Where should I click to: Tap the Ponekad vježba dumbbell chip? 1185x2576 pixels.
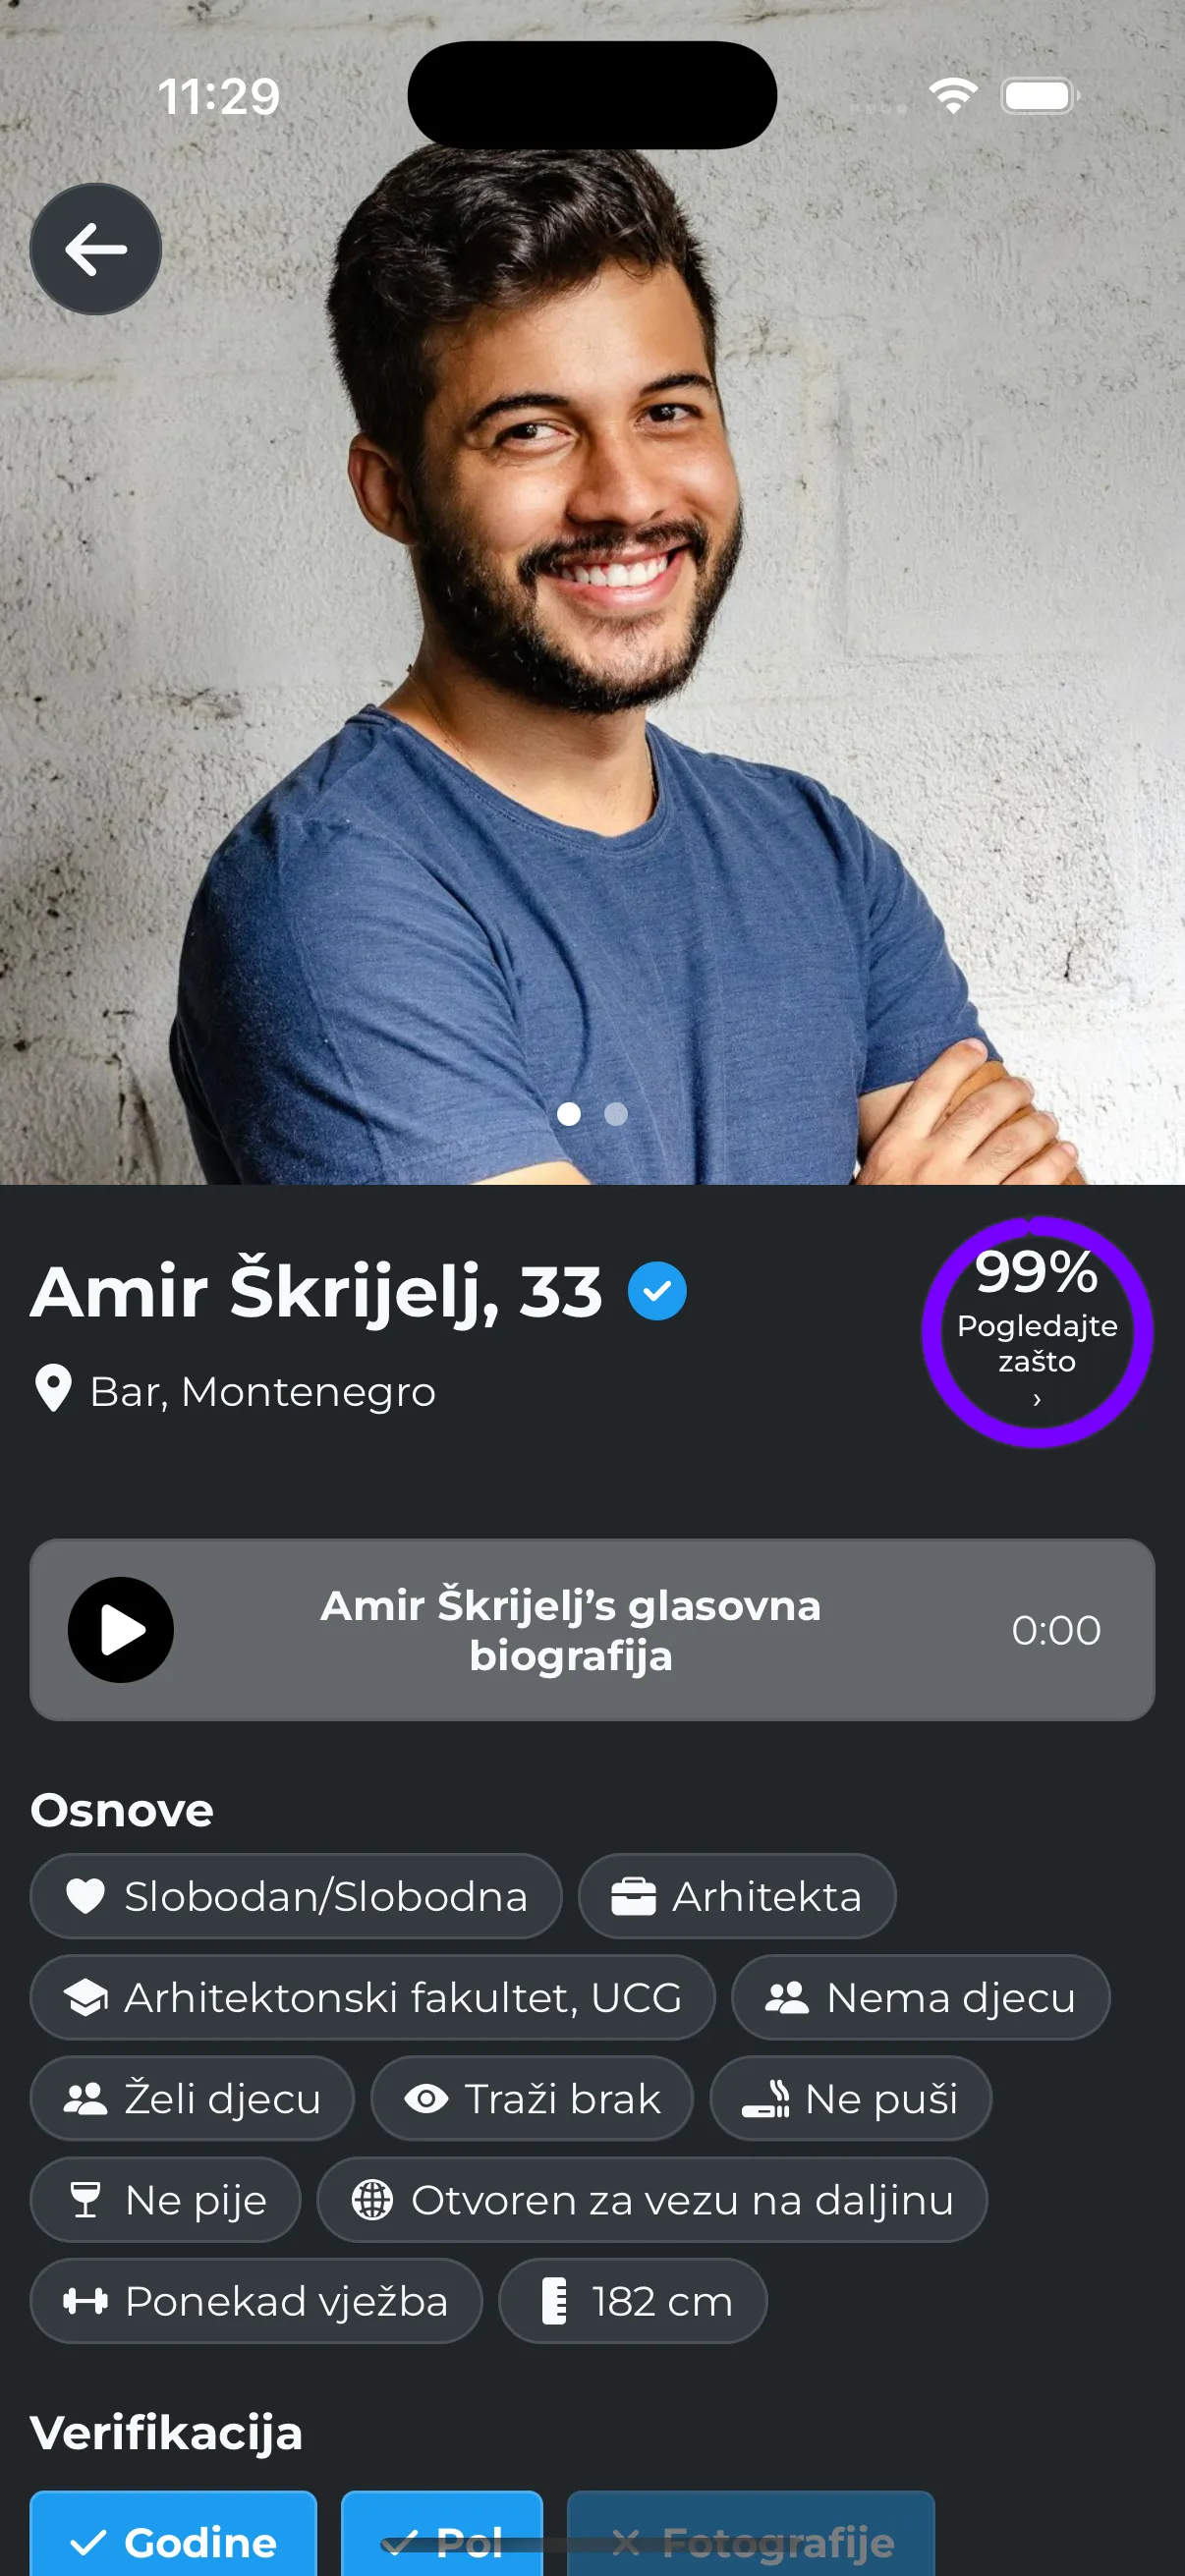pyautogui.click(x=256, y=2300)
